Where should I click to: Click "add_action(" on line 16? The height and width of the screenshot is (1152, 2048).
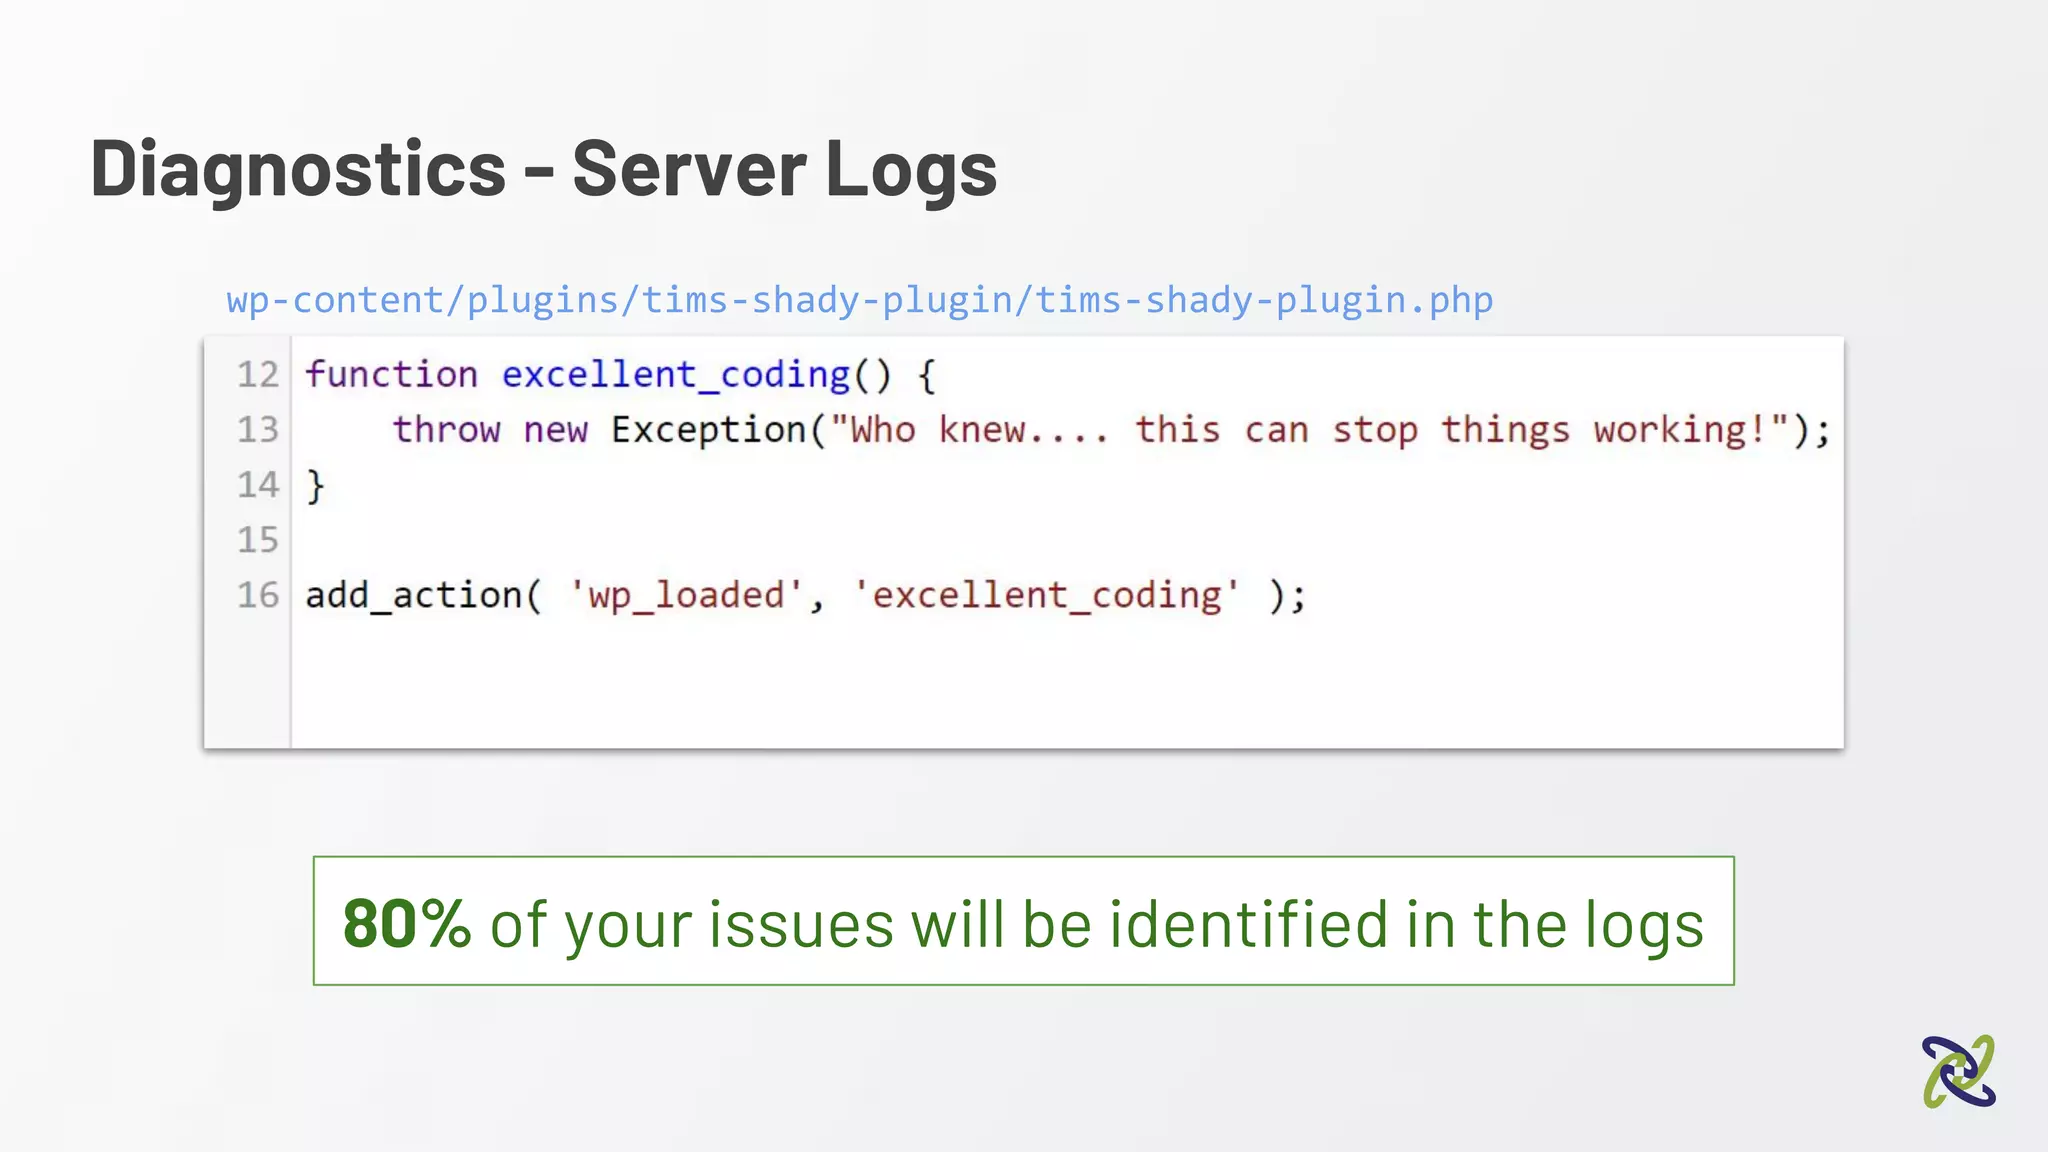pyautogui.click(x=424, y=596)
